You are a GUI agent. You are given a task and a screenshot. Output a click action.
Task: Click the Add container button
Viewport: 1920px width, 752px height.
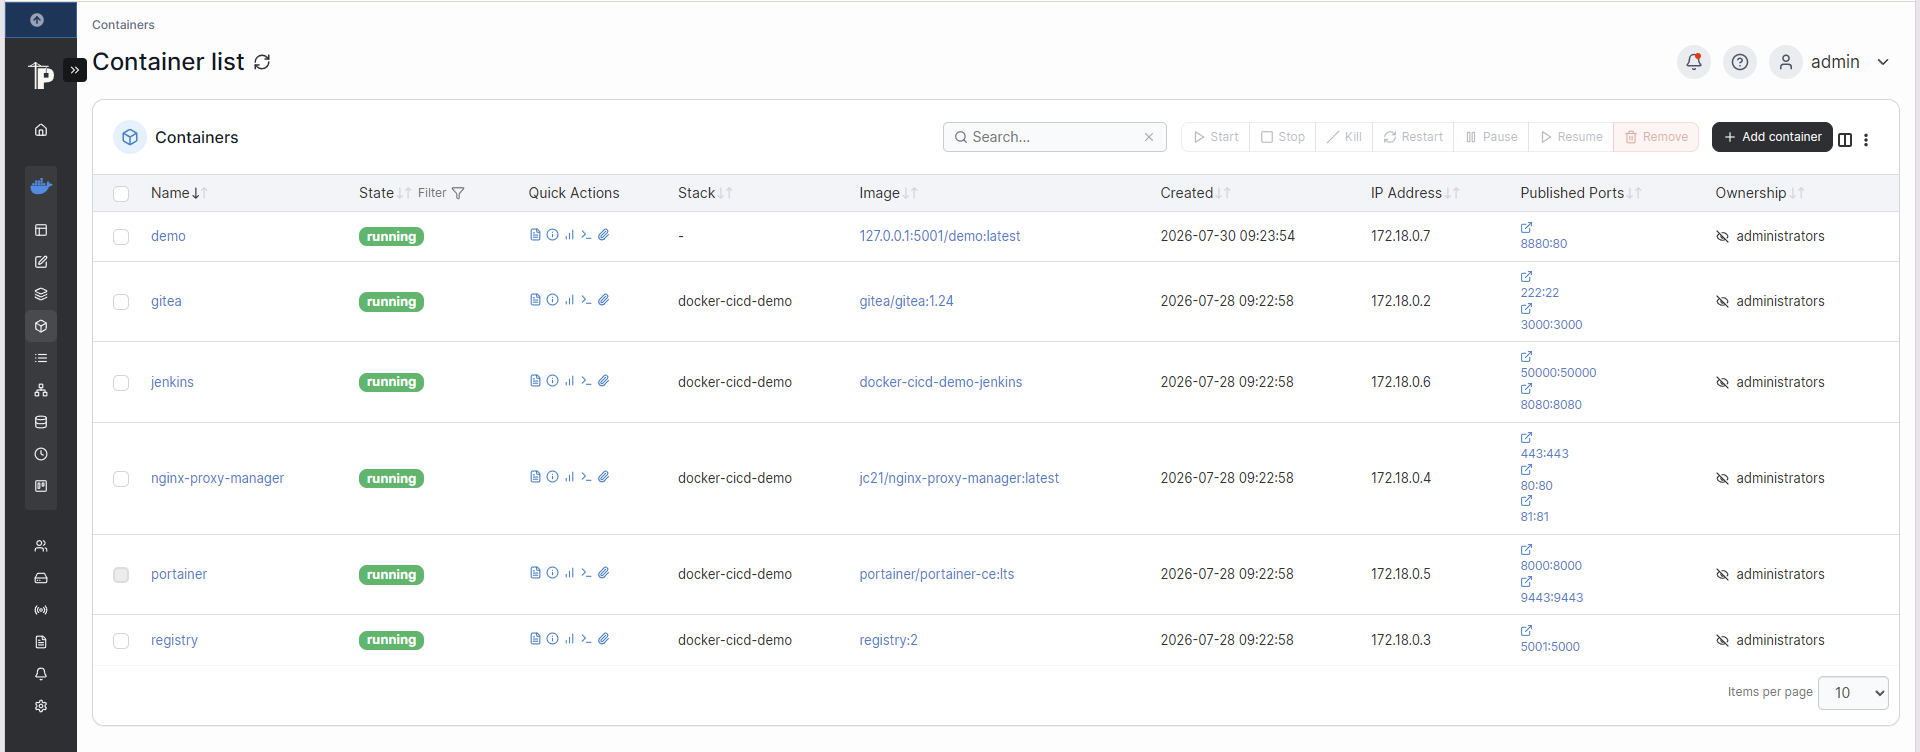point(1772,137)
